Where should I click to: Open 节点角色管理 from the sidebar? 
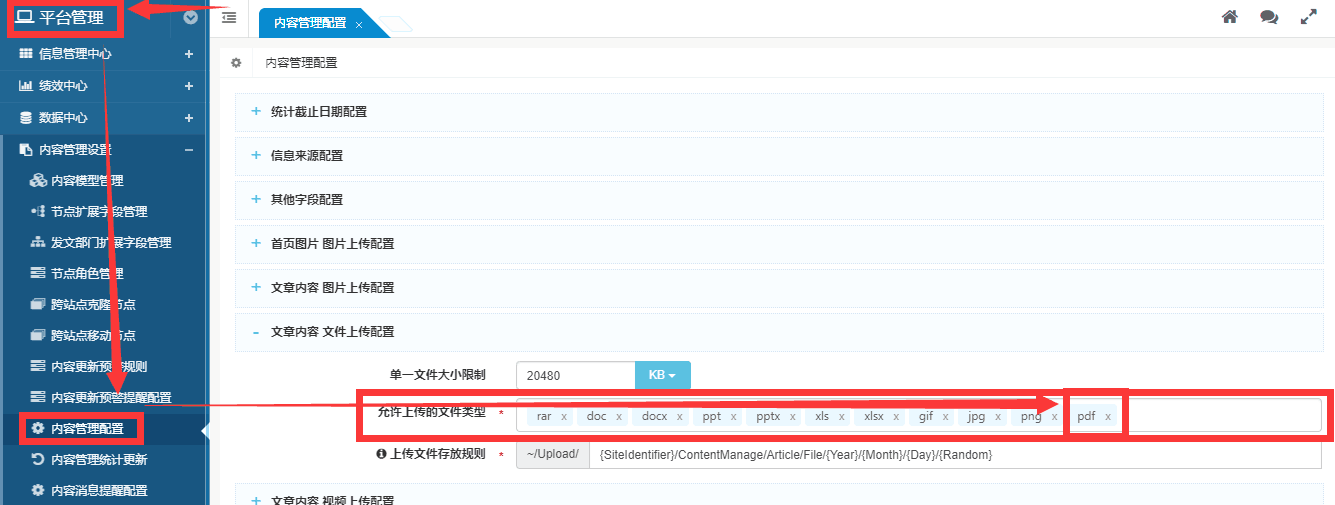[x=87, y=273]
